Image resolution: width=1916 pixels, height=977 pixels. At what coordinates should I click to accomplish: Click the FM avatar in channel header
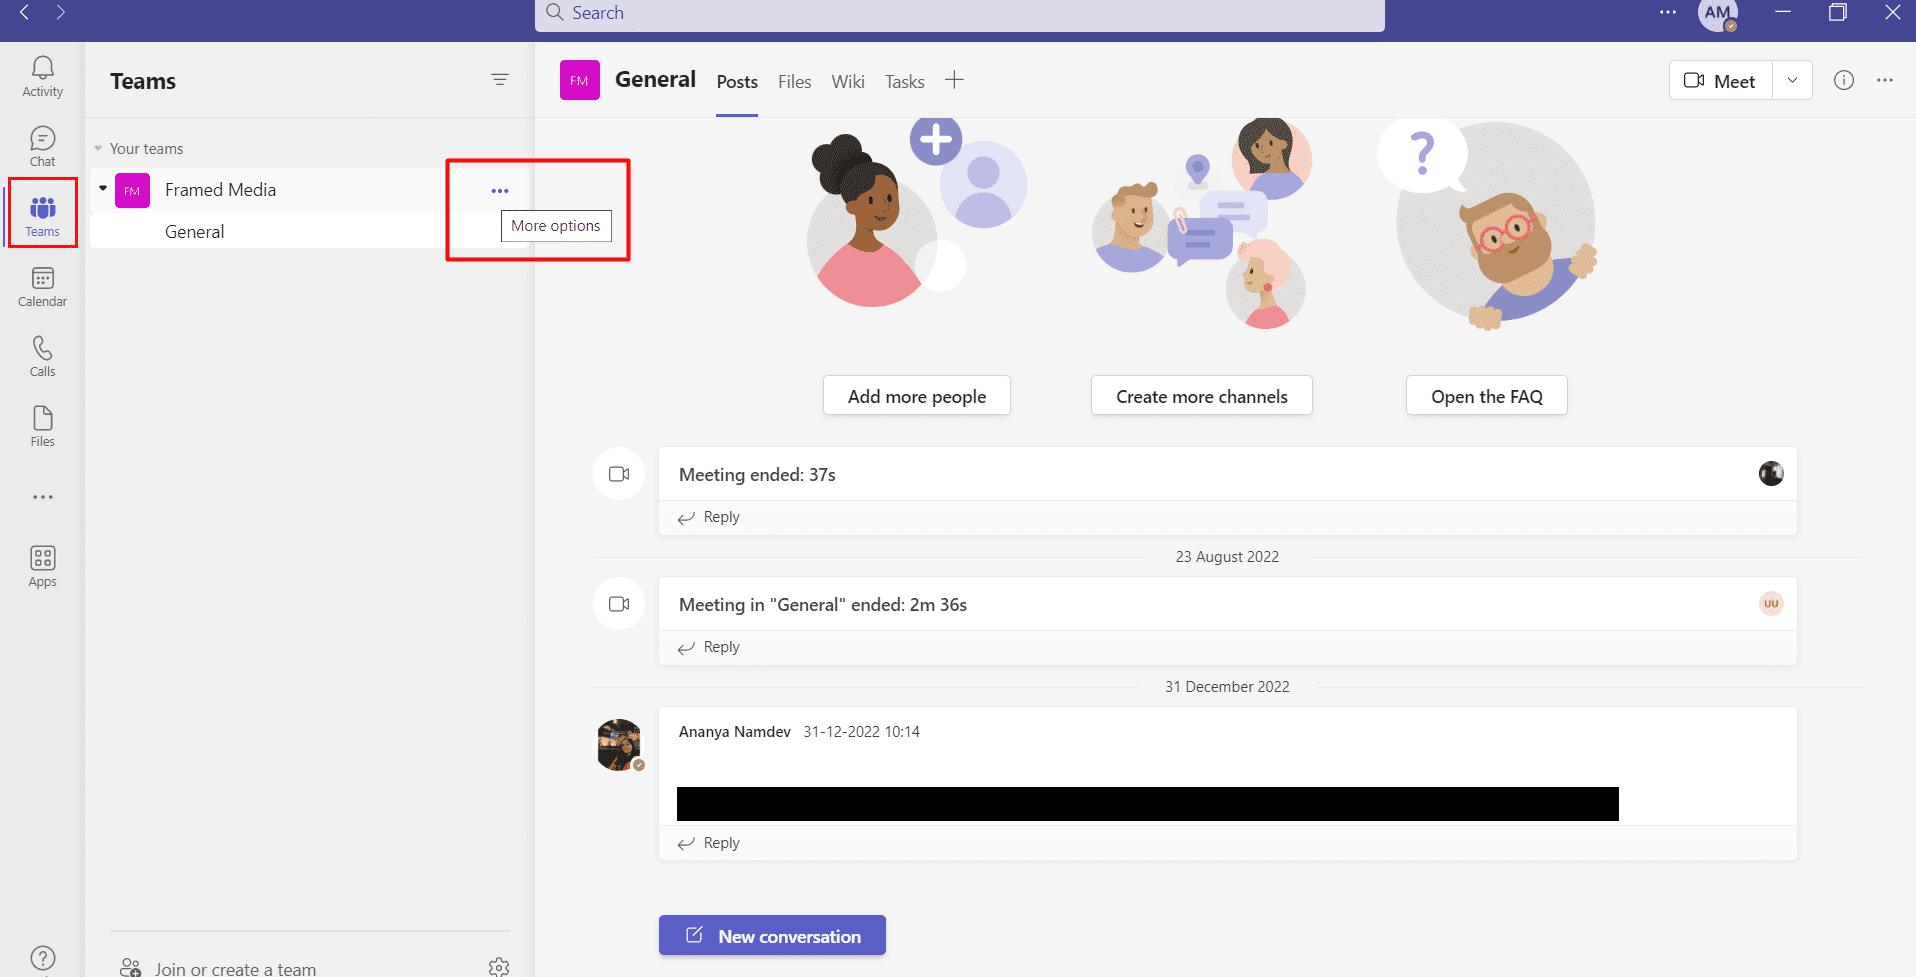(x=579, y=80)
